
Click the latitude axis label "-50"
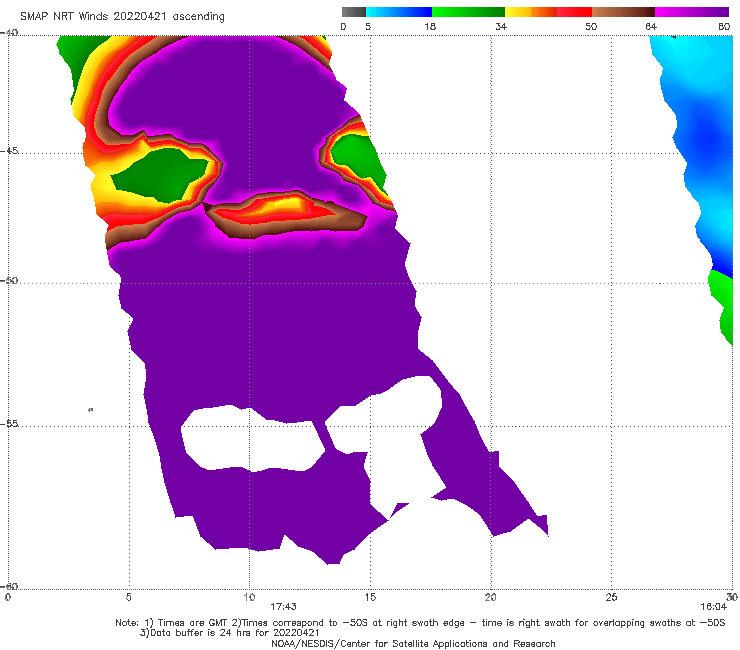[x=9, y=280]
